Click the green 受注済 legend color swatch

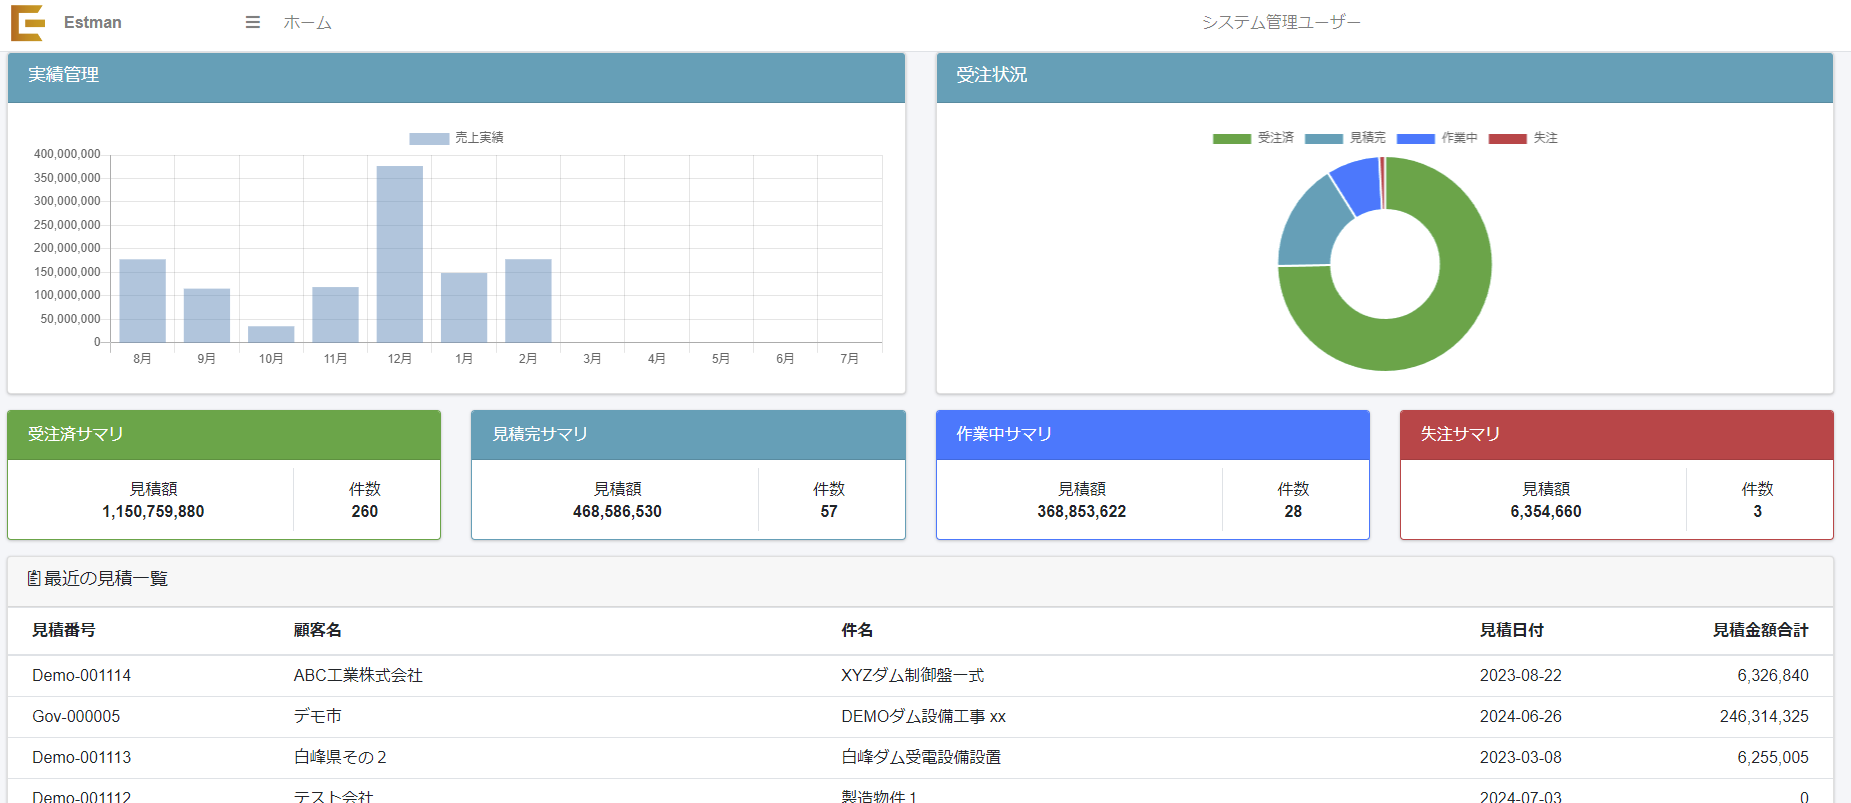pyautogui.click(x=1232, y=139)
